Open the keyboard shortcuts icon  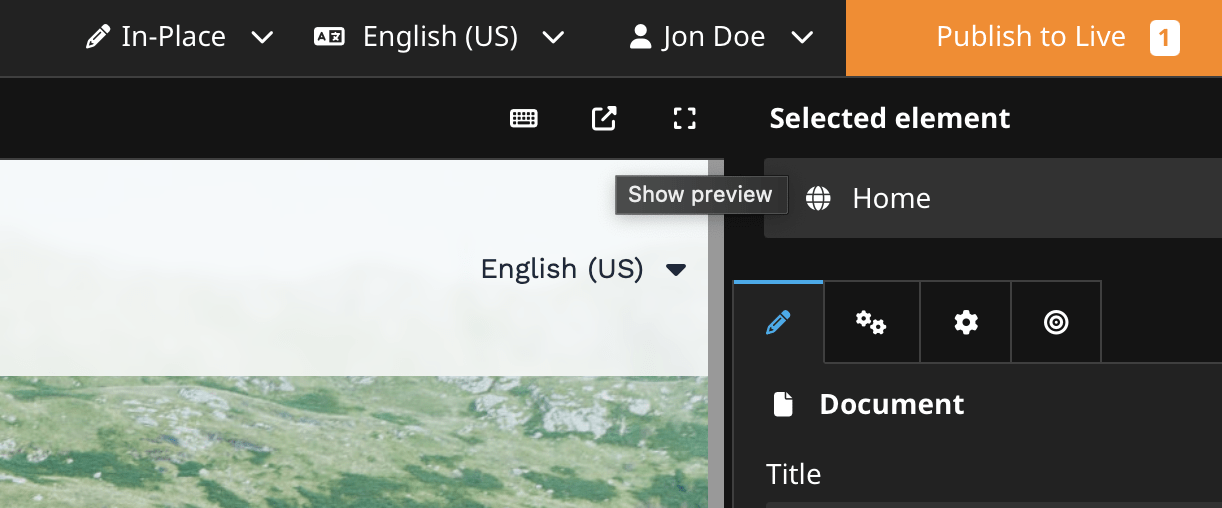[x=524, y=119]
